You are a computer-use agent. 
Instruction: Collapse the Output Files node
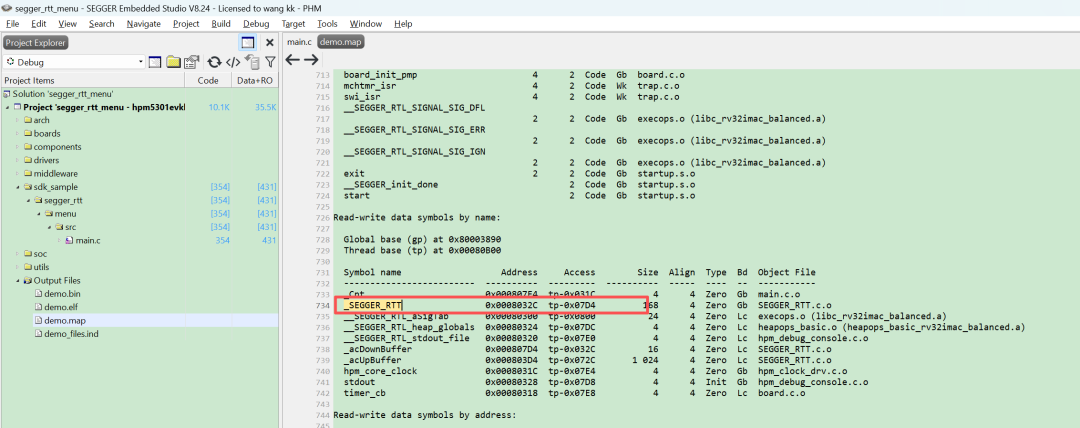tap(18, 280)
